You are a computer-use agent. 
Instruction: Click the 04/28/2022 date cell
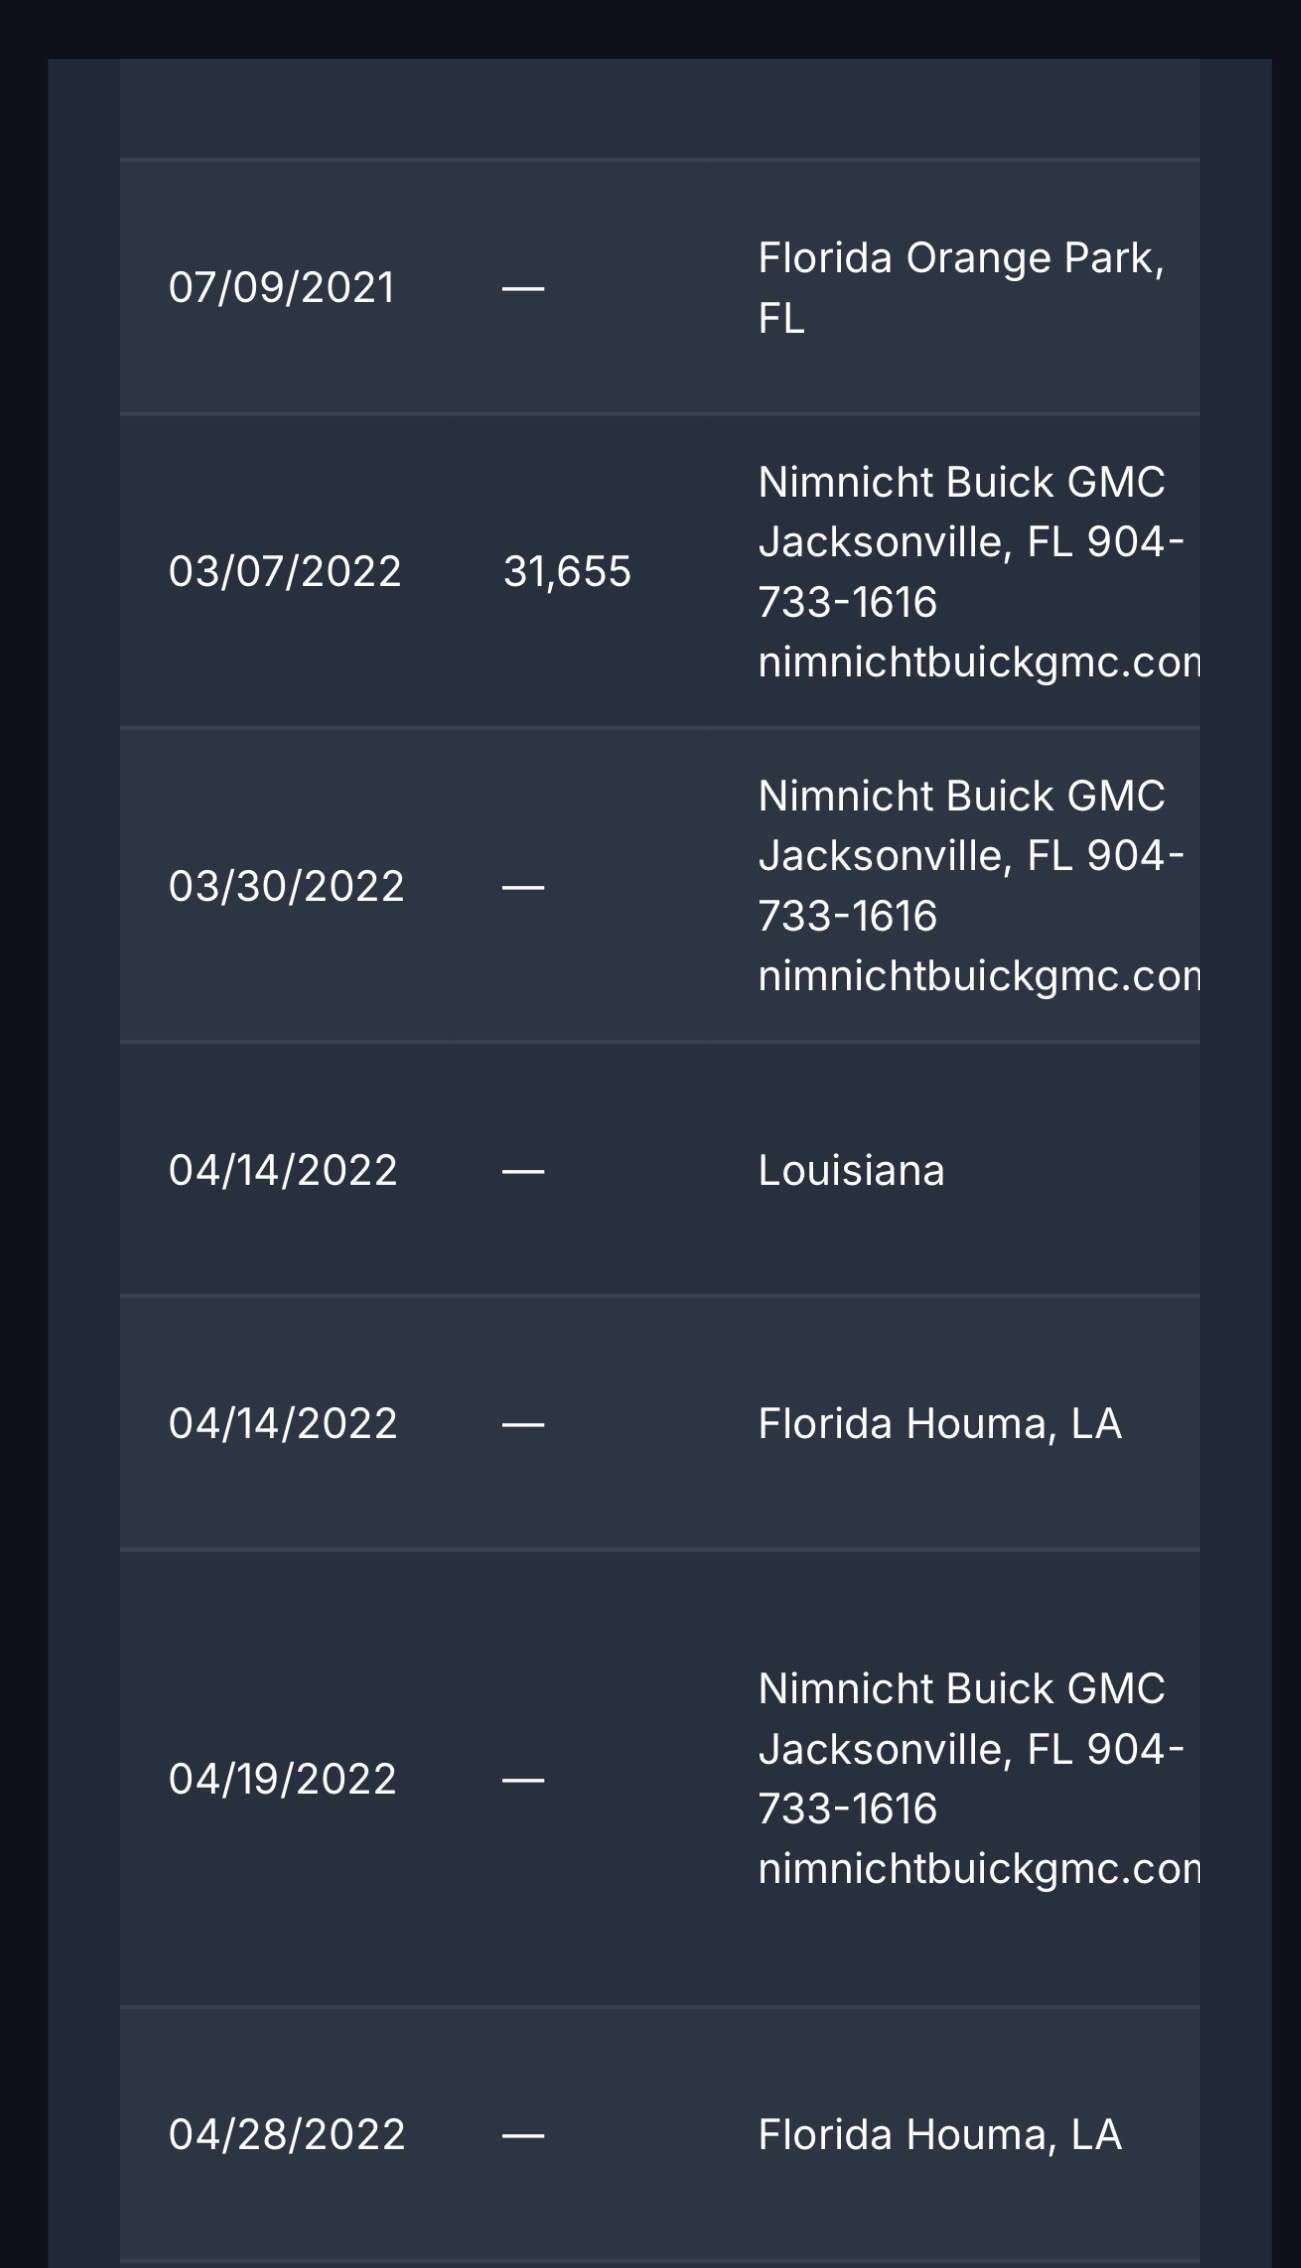coord(286,2135)
